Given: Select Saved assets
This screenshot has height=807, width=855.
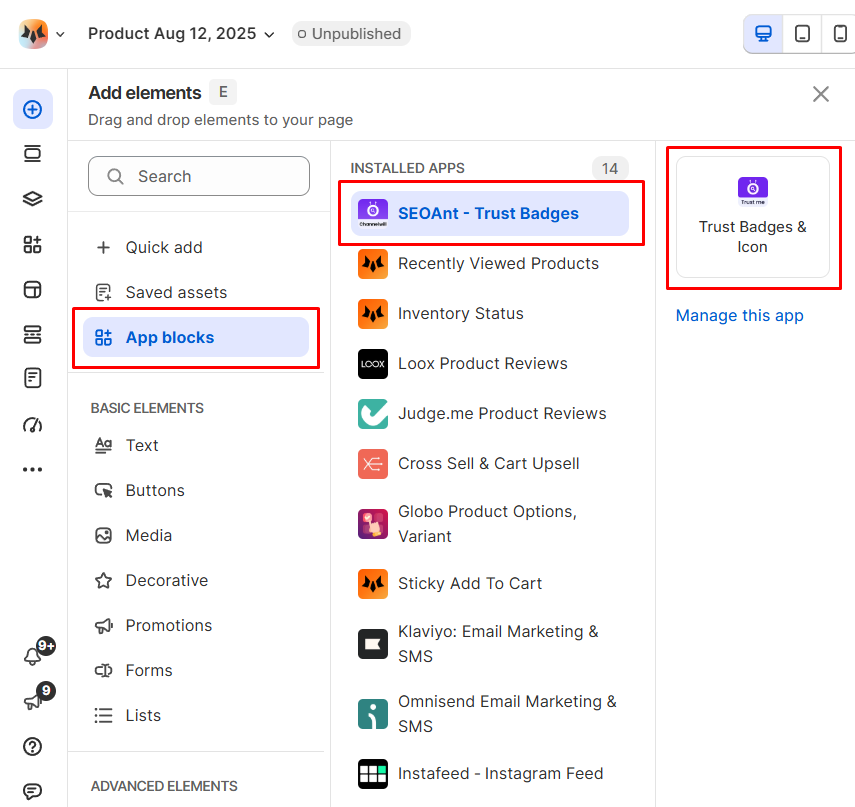Looking at the screenshot, I should pos(196,292).
